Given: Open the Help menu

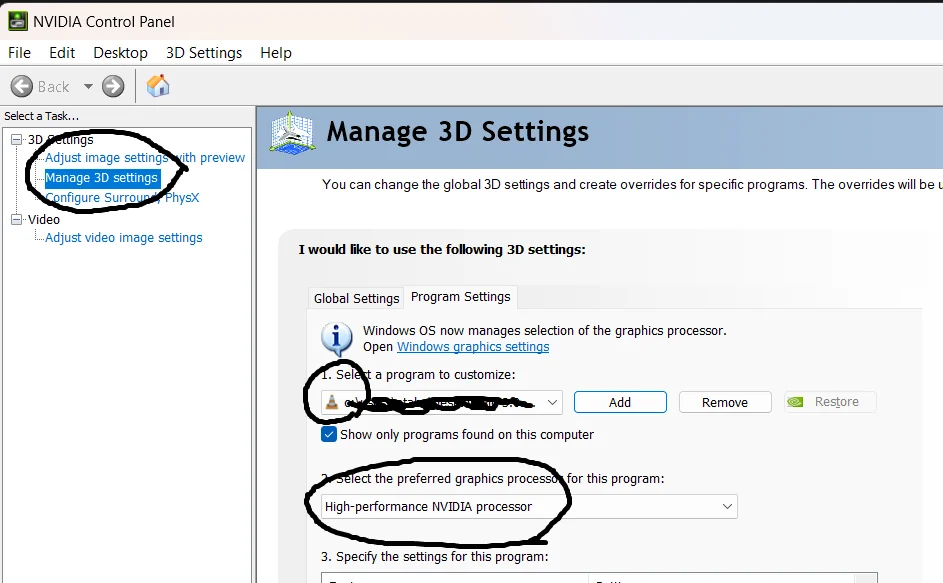Looking at the screenshot, I should tap(276, 53).
